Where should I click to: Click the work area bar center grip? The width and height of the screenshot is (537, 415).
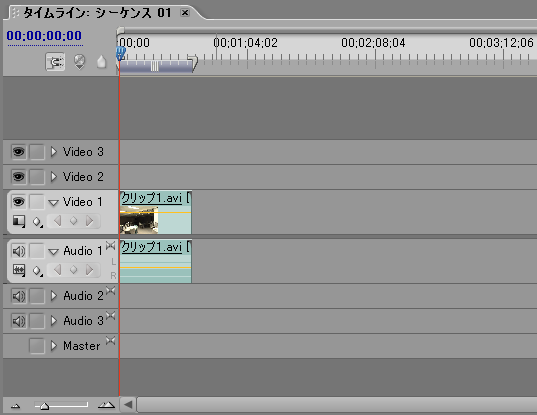[x=155, y=66]
